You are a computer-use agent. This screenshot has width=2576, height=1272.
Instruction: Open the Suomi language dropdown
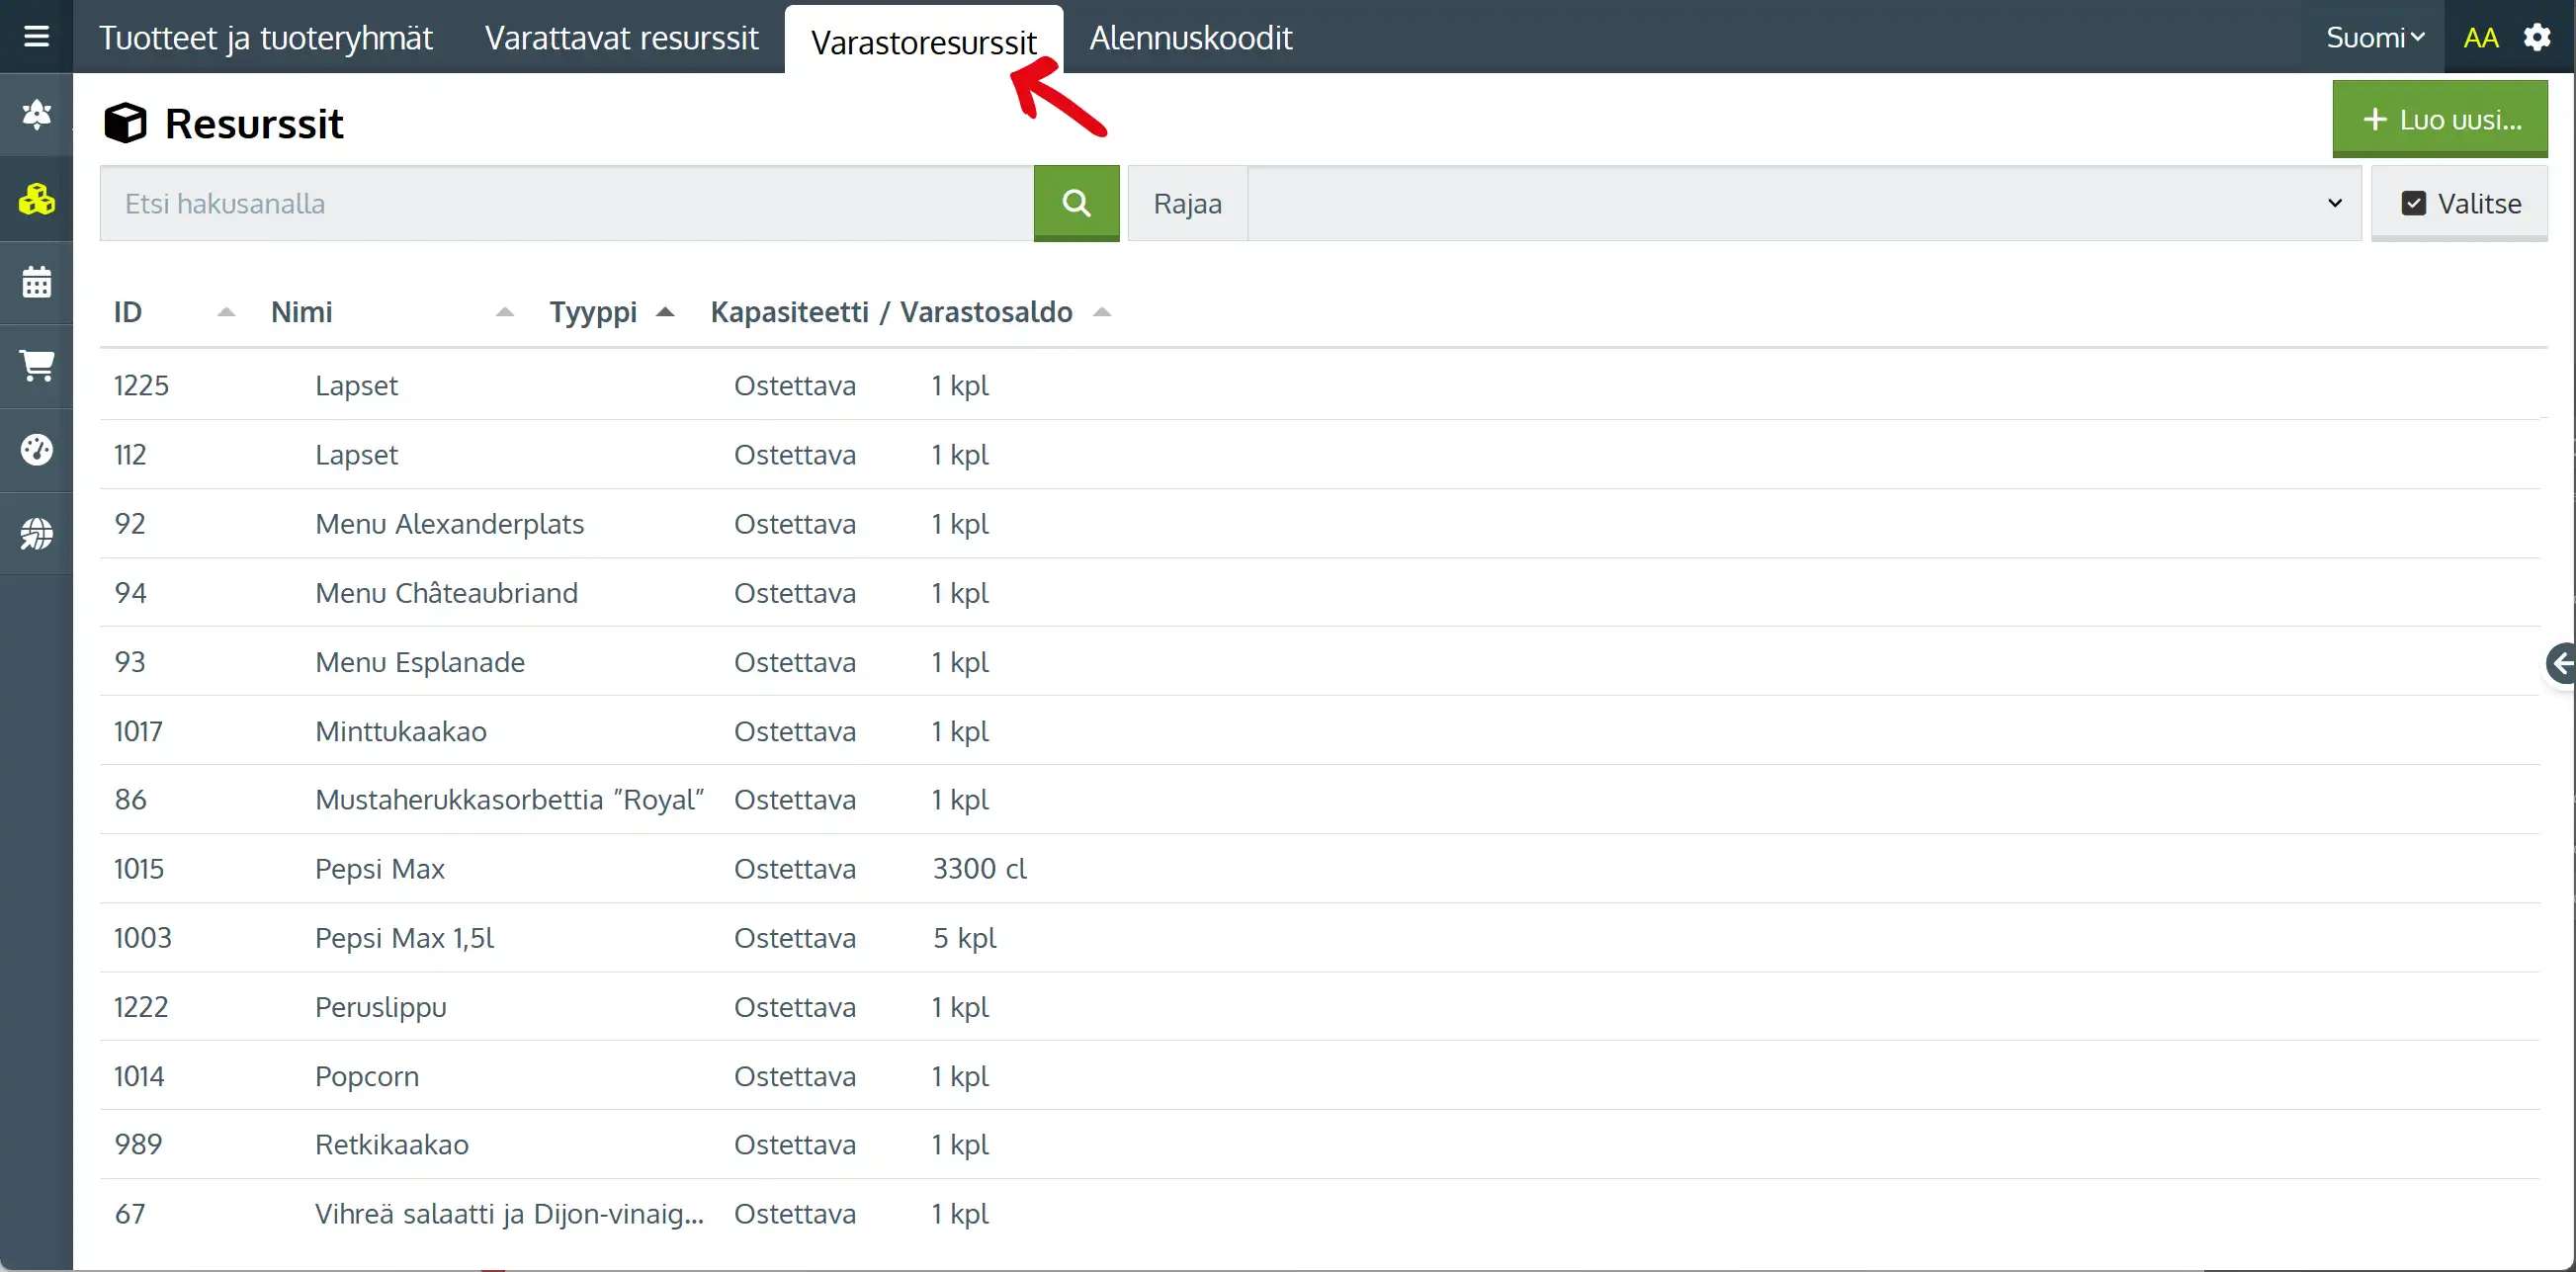2374,37
